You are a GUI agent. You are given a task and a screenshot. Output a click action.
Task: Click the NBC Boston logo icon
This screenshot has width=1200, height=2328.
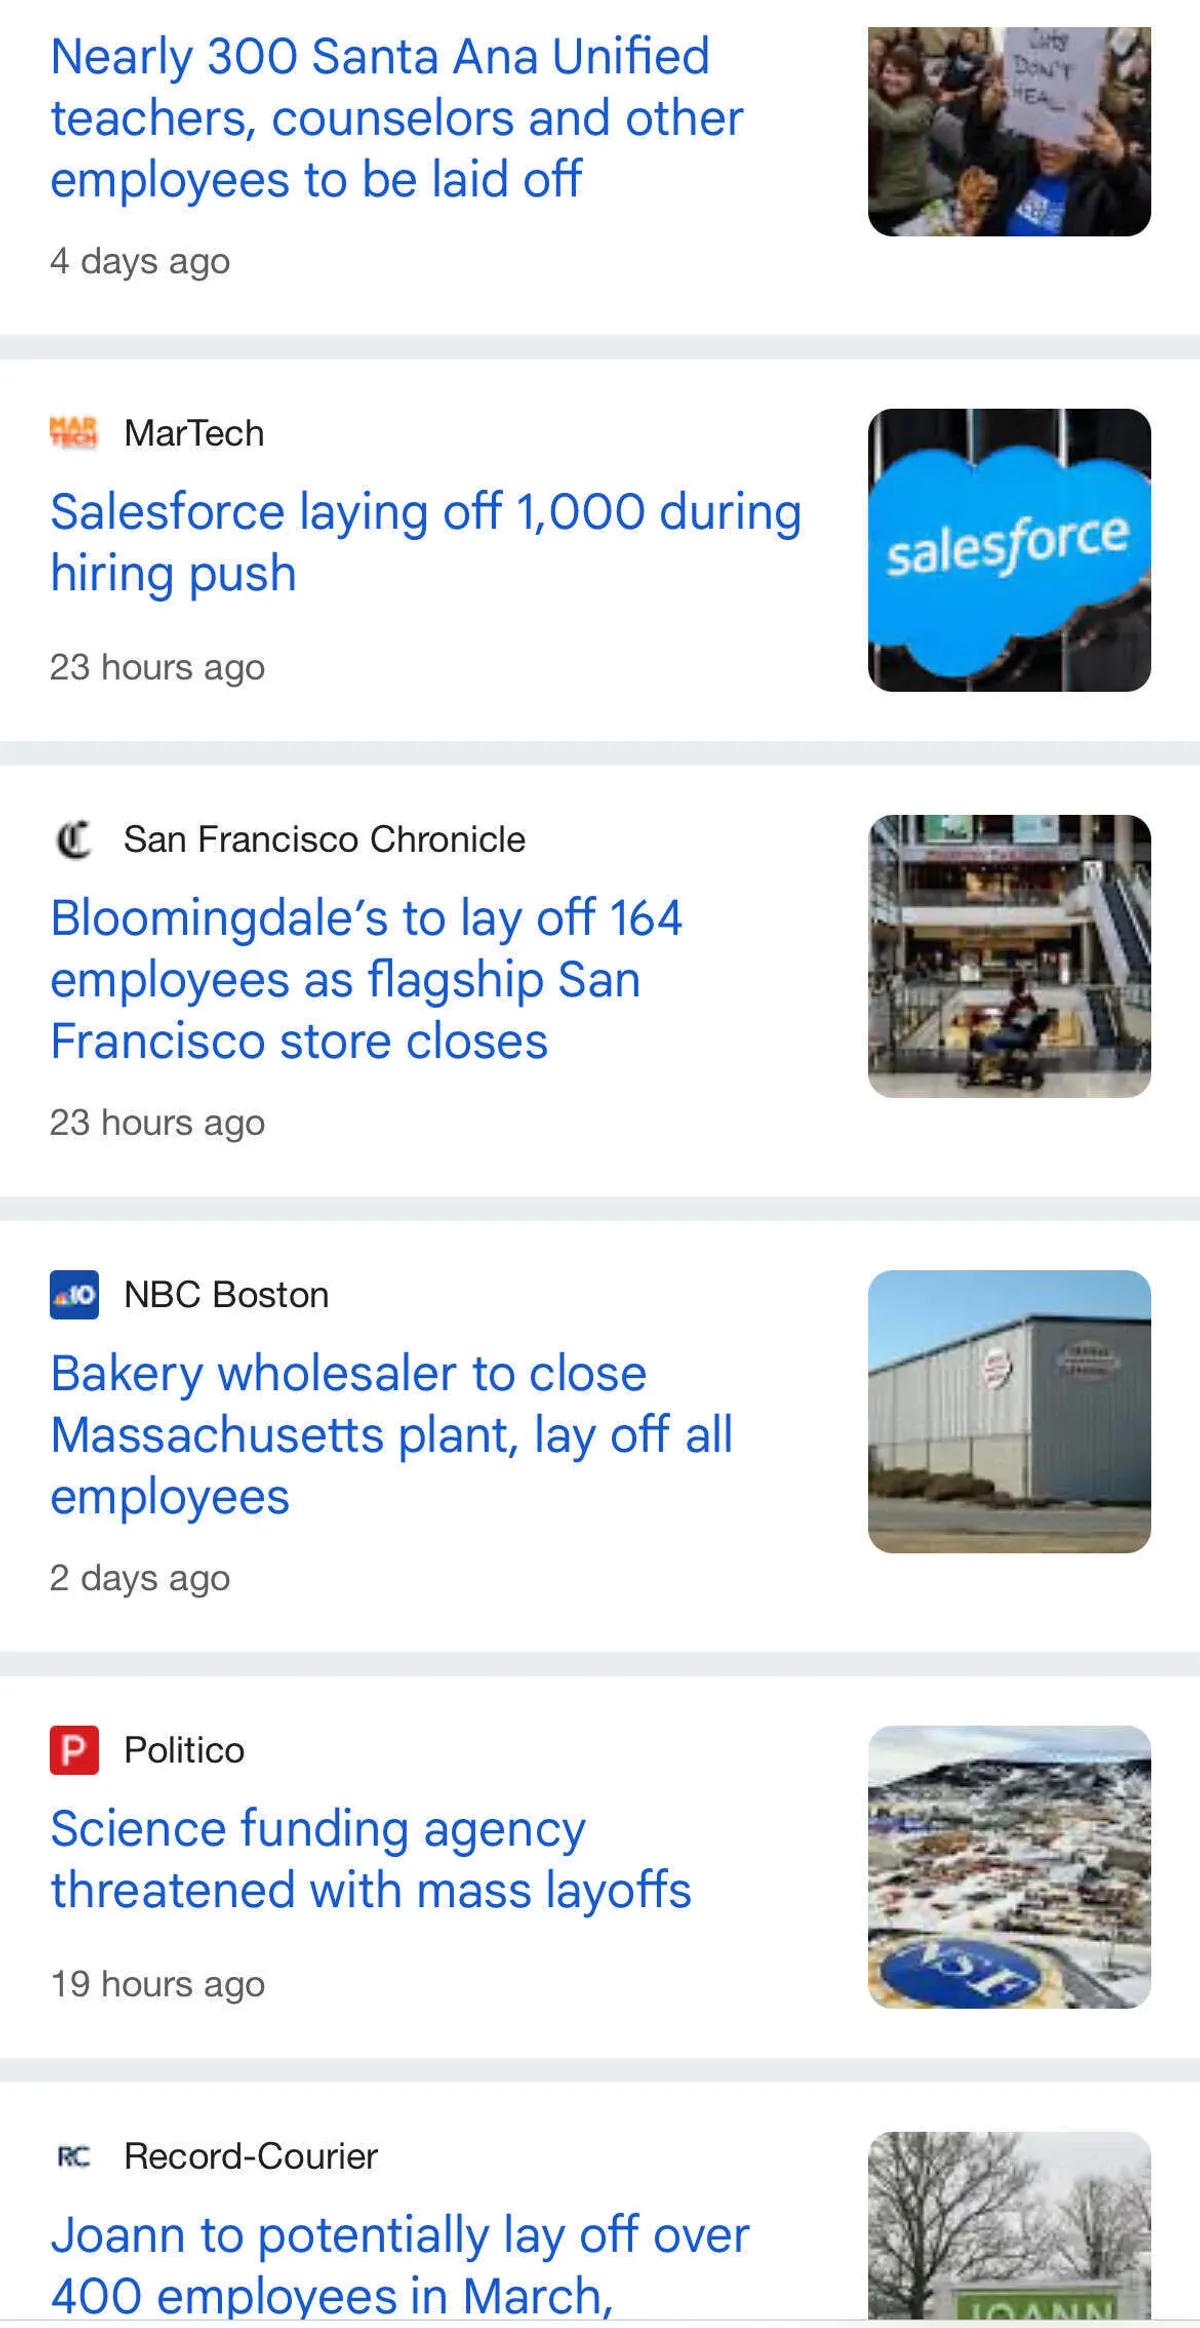(74, 1295)
